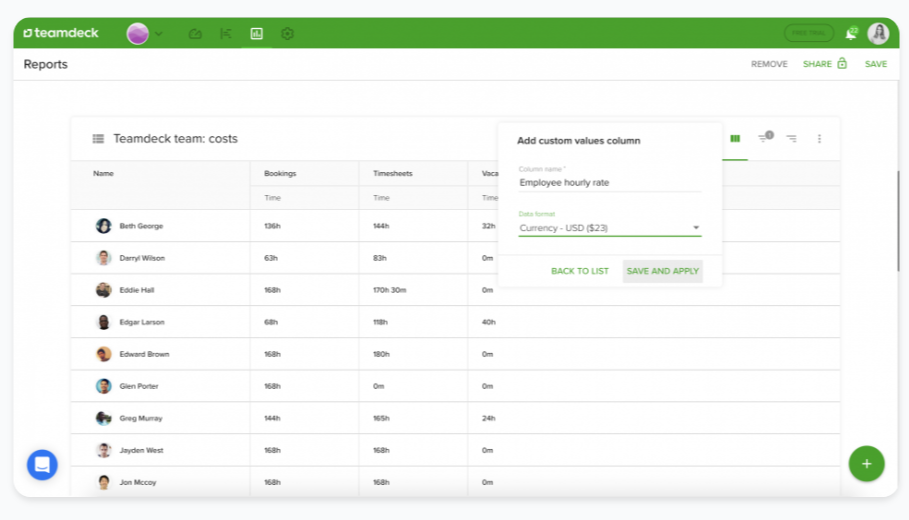Select the Edward Brown name
909x520 pixels.
144,354
